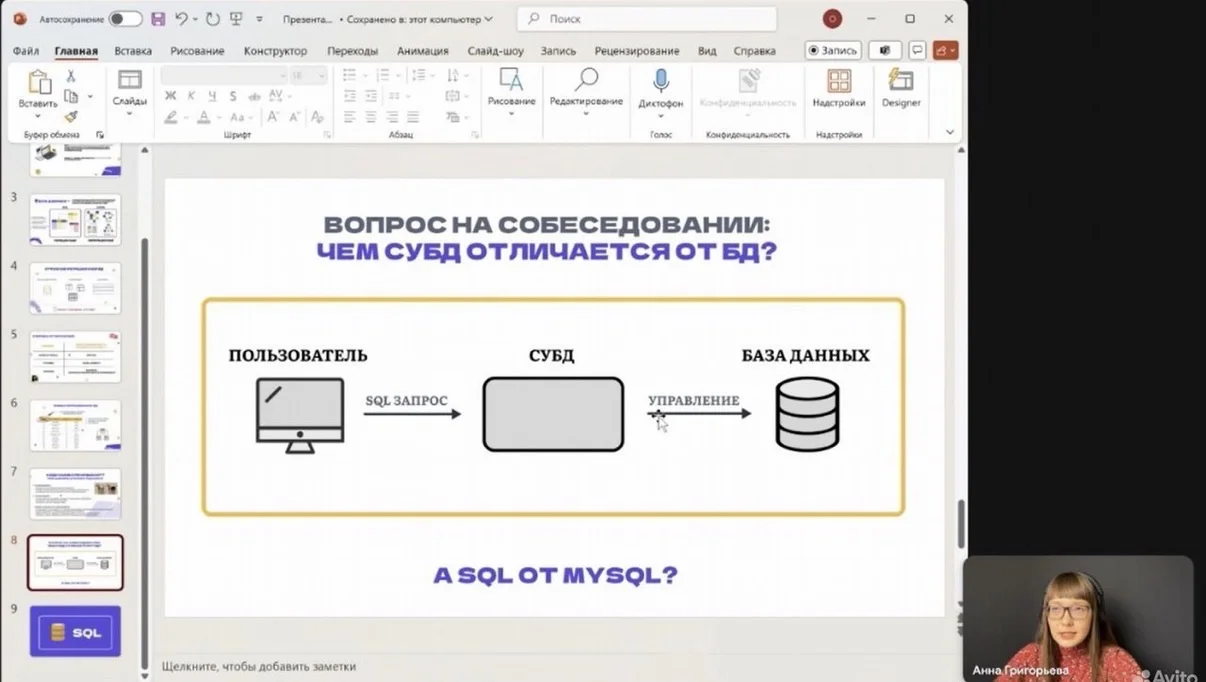
Task: Open the Рисование shapes tool
Action: pos(511,80)
